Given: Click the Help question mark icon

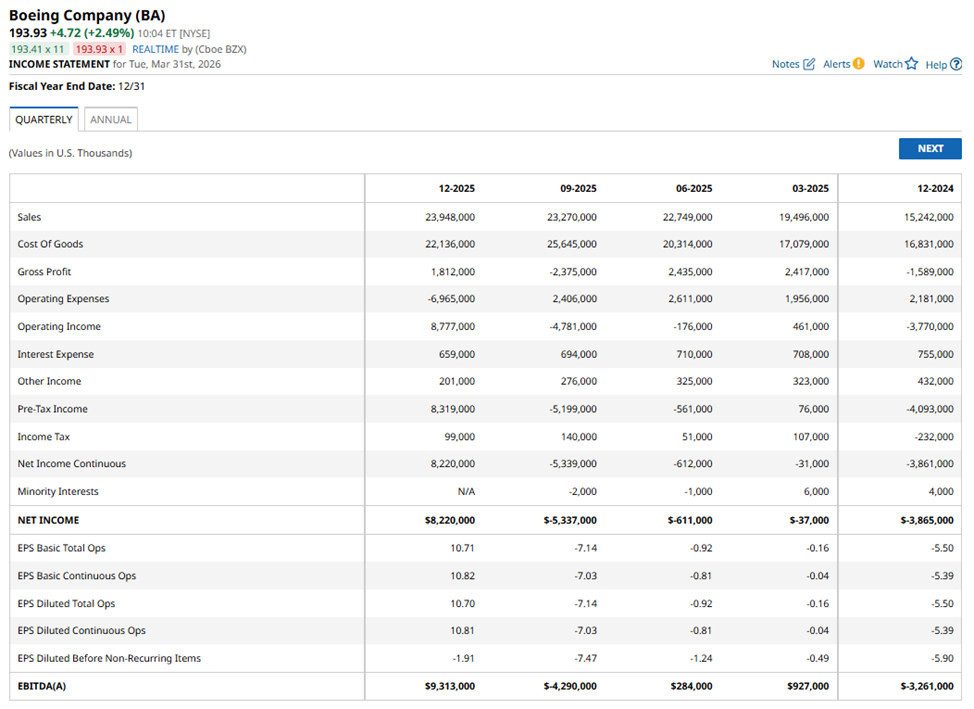Looking at the screenshot, I should [956, 64].
